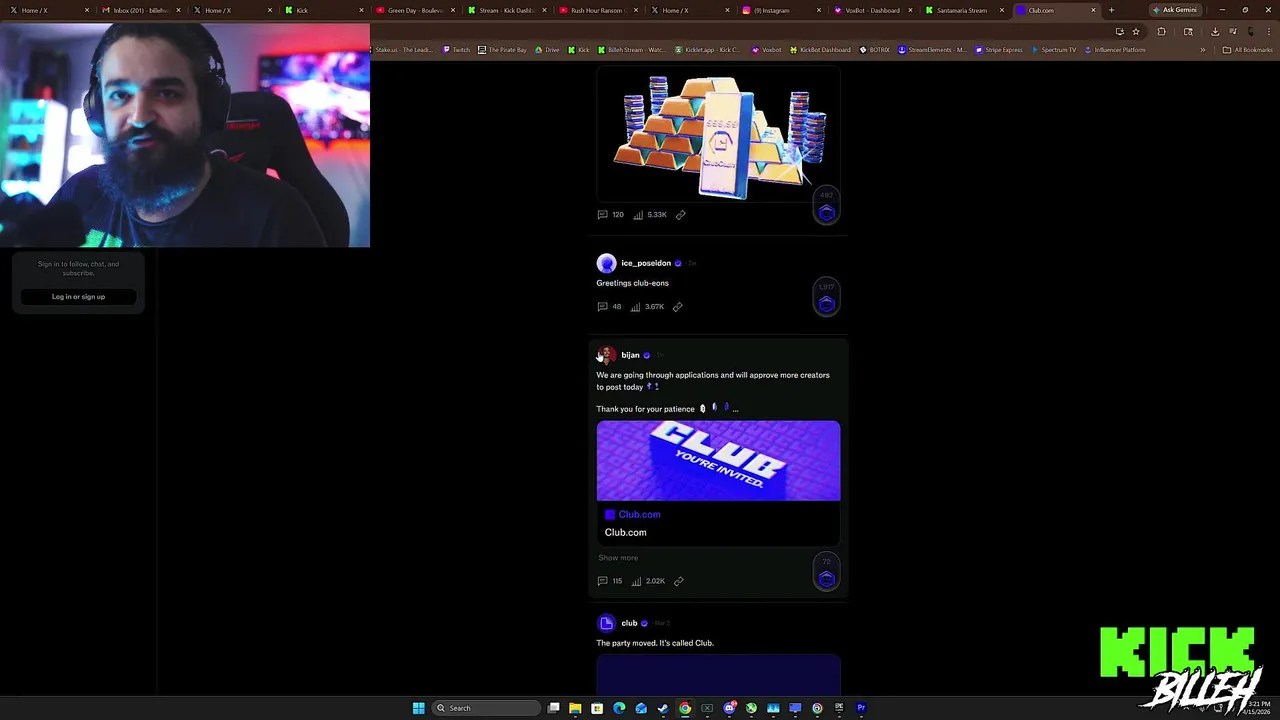This screenshot has width=1280, height=720.
Task: Open the gold bars post image
Action: [x=718, y=135]
